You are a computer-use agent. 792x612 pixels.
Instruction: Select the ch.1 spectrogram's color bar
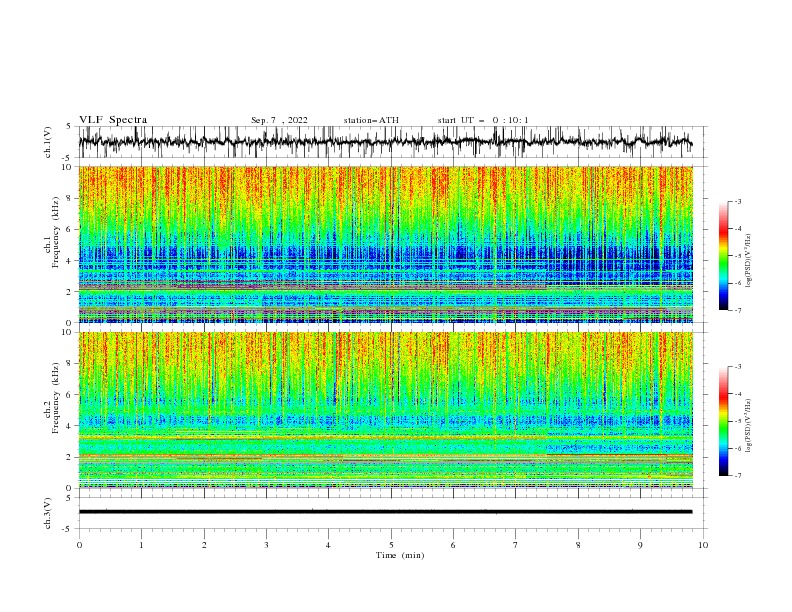coord(724,256)
